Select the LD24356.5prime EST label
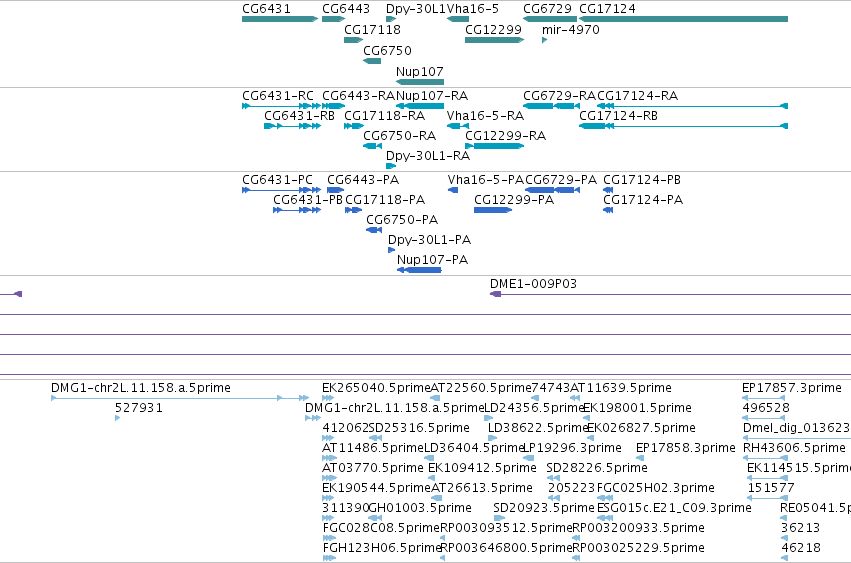Viewport: 851px width, 563px height. point(534,408)
